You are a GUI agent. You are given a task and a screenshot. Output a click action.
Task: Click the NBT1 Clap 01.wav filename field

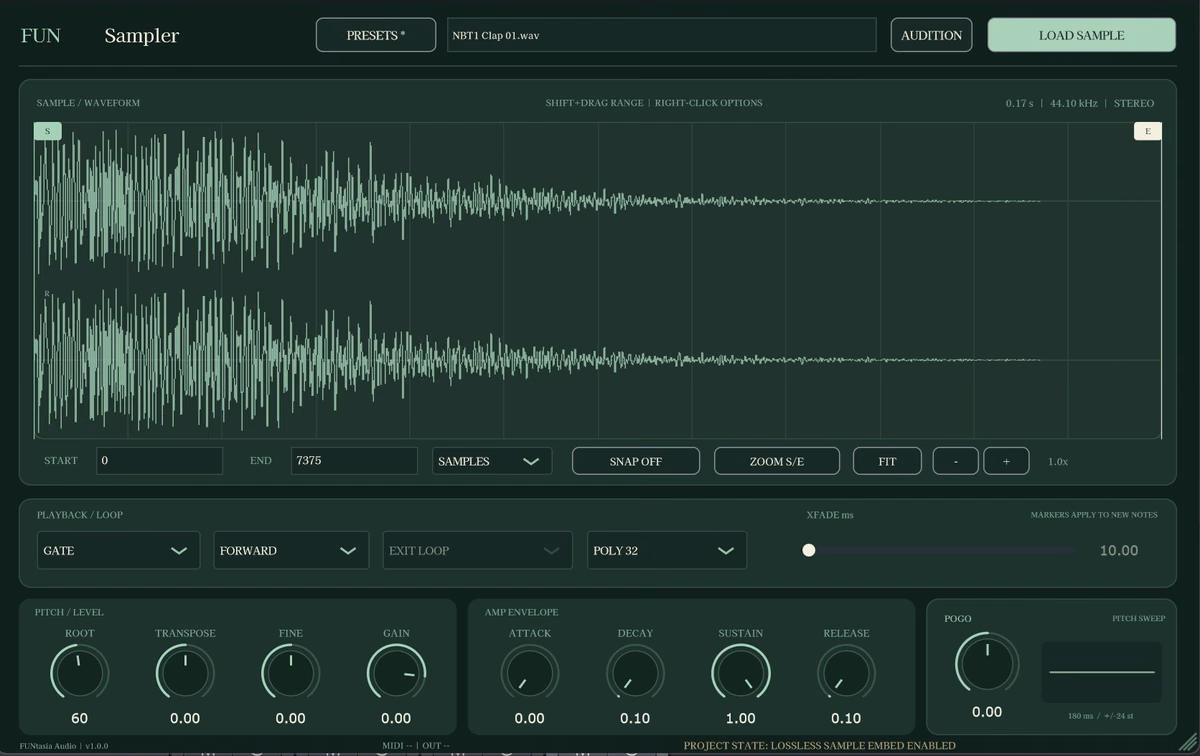coord(661,35)
